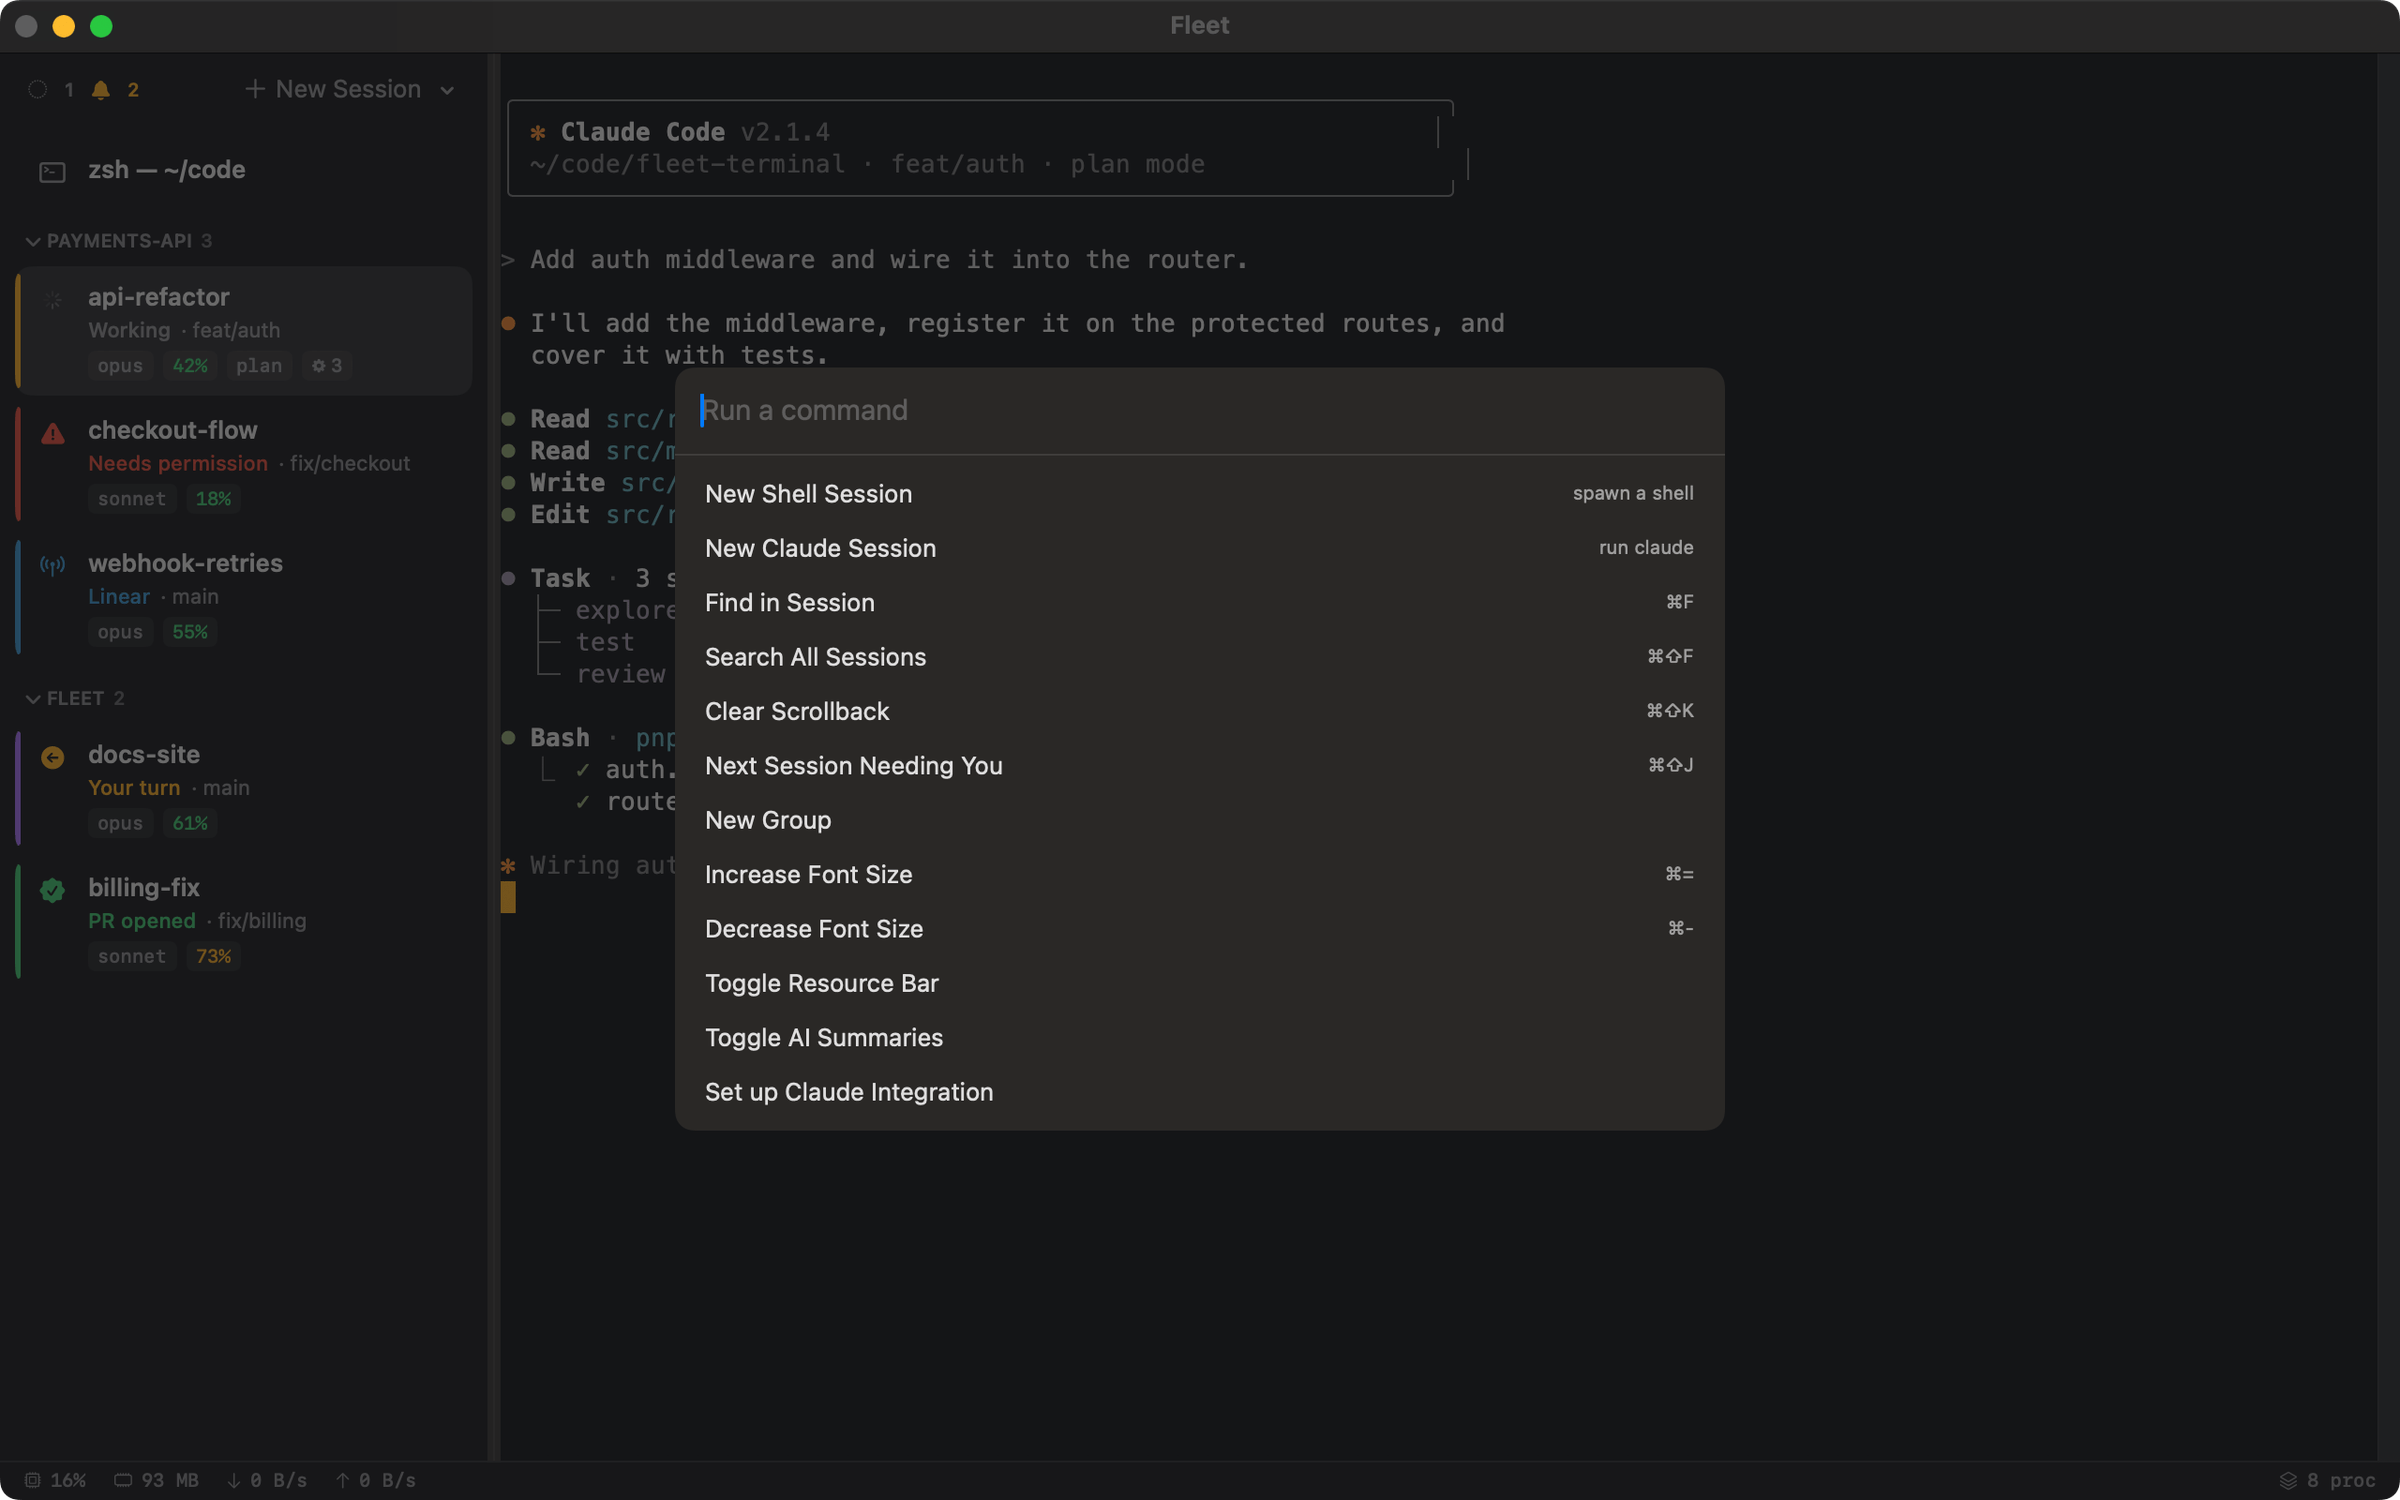Select the webhook-retries session

click(x=244, y=597)
